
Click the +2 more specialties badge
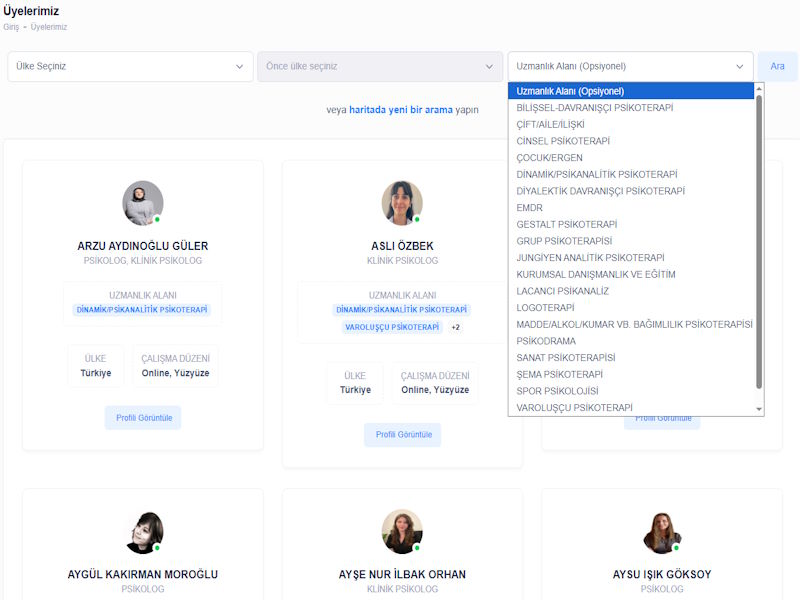pyautogui.click(x=456, y=327)
